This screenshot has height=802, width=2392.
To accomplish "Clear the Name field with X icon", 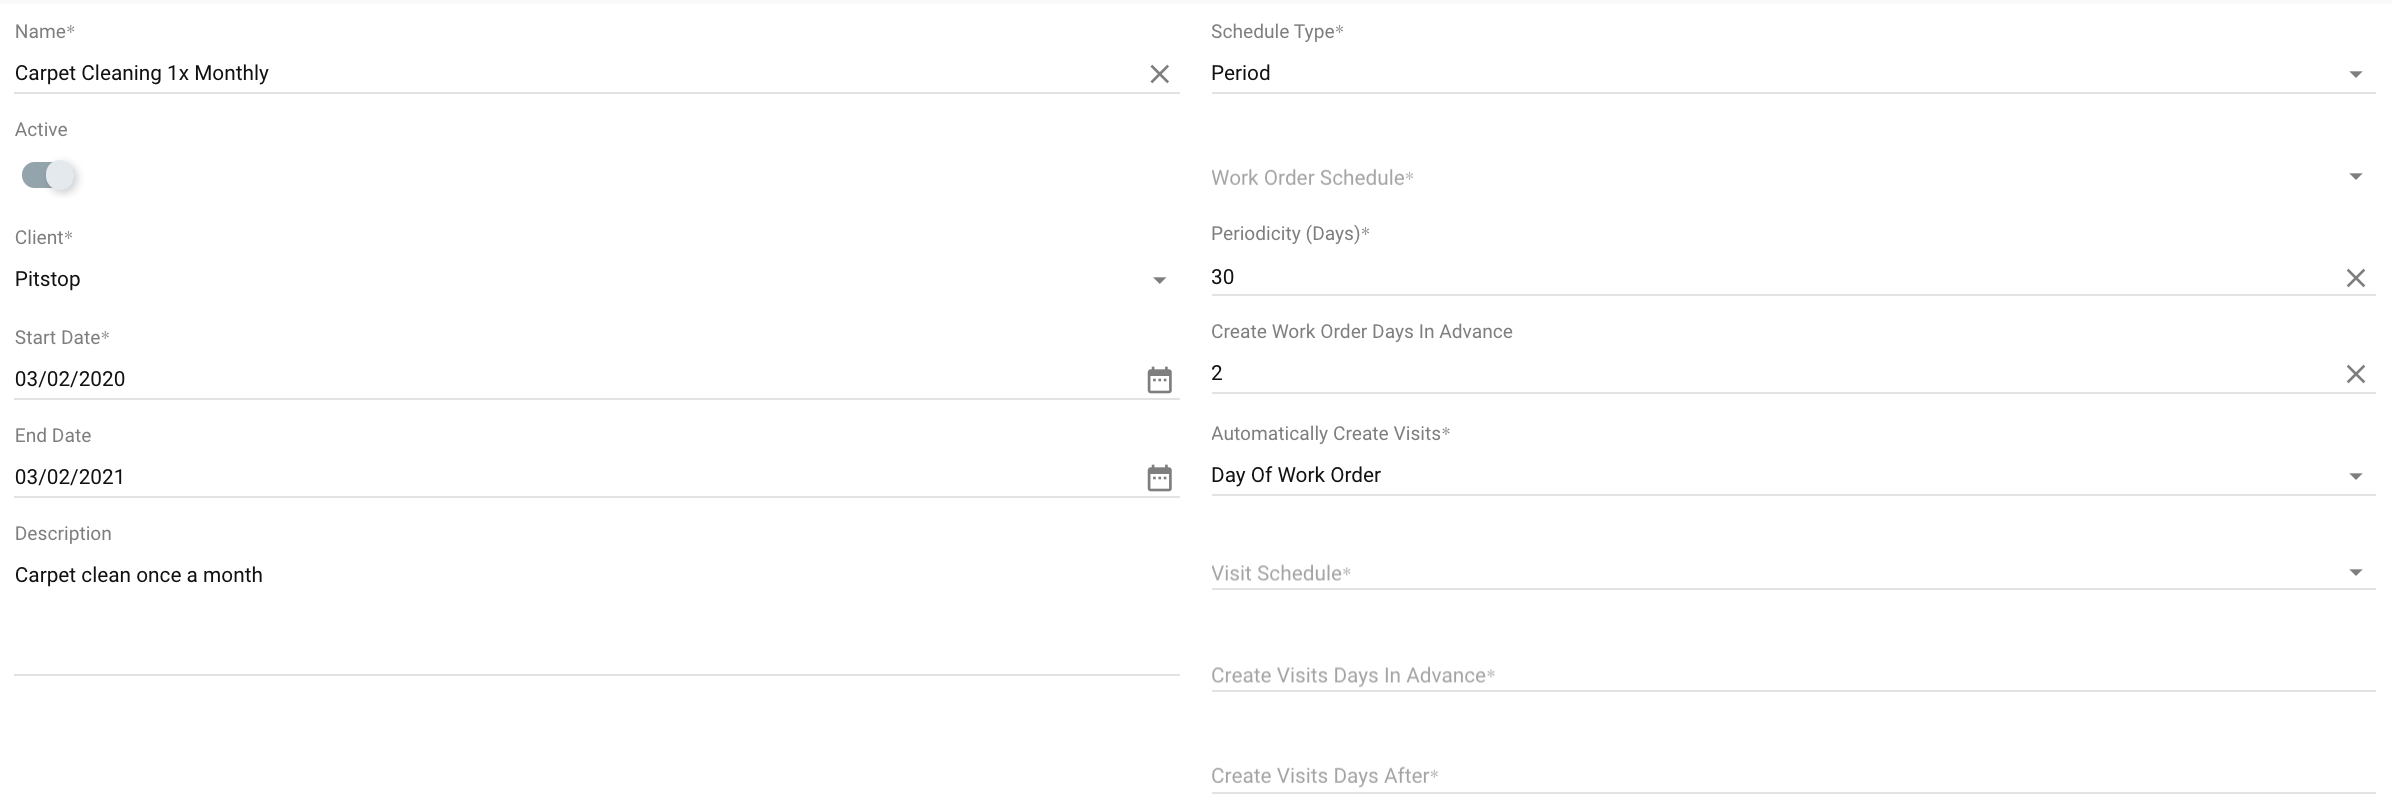I will [1159, 74].
